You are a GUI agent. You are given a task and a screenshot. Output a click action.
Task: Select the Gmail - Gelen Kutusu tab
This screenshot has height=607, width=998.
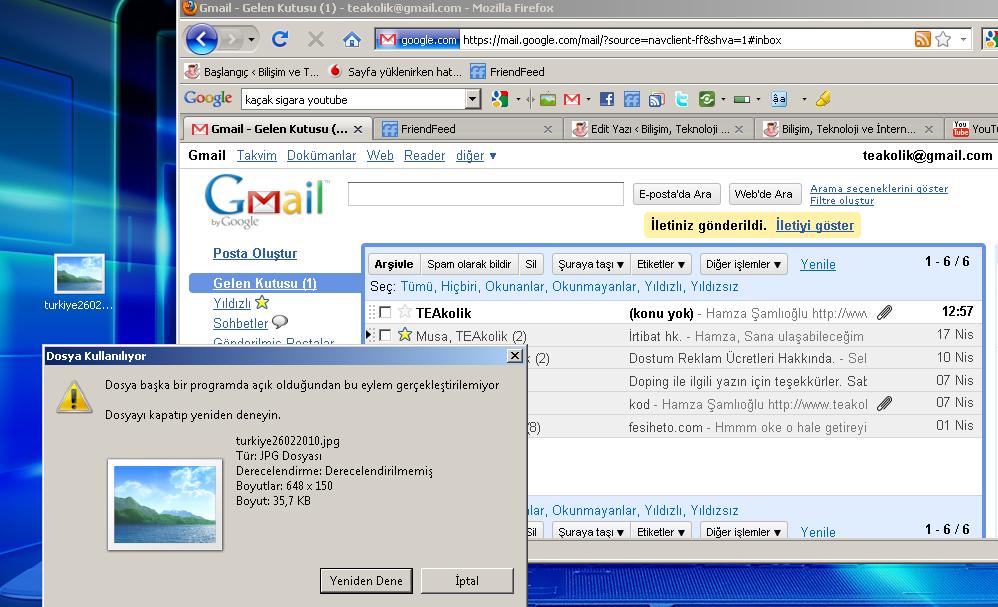(277, 129)
